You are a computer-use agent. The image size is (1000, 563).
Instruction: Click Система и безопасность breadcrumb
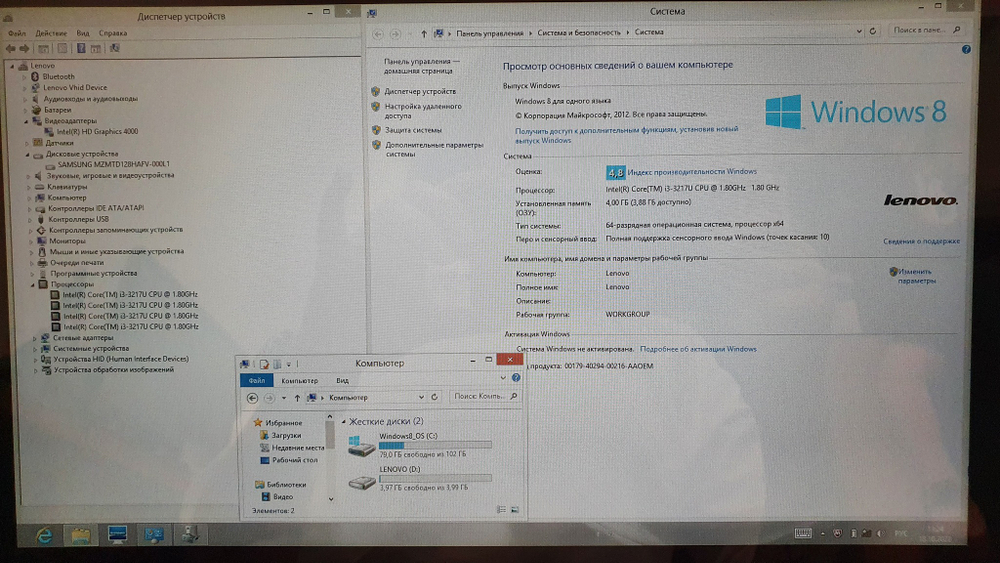(578, 33)
